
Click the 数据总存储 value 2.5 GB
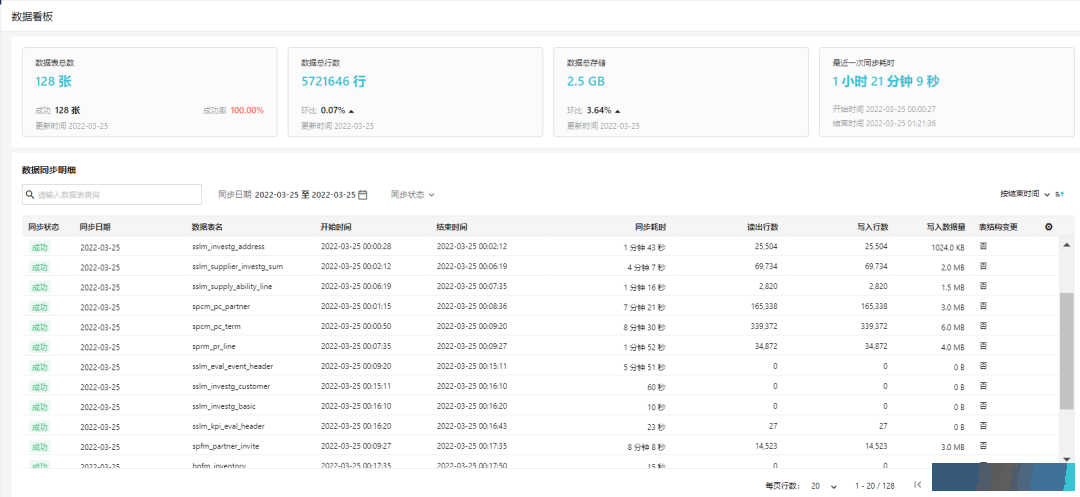[x=585, y=81]
